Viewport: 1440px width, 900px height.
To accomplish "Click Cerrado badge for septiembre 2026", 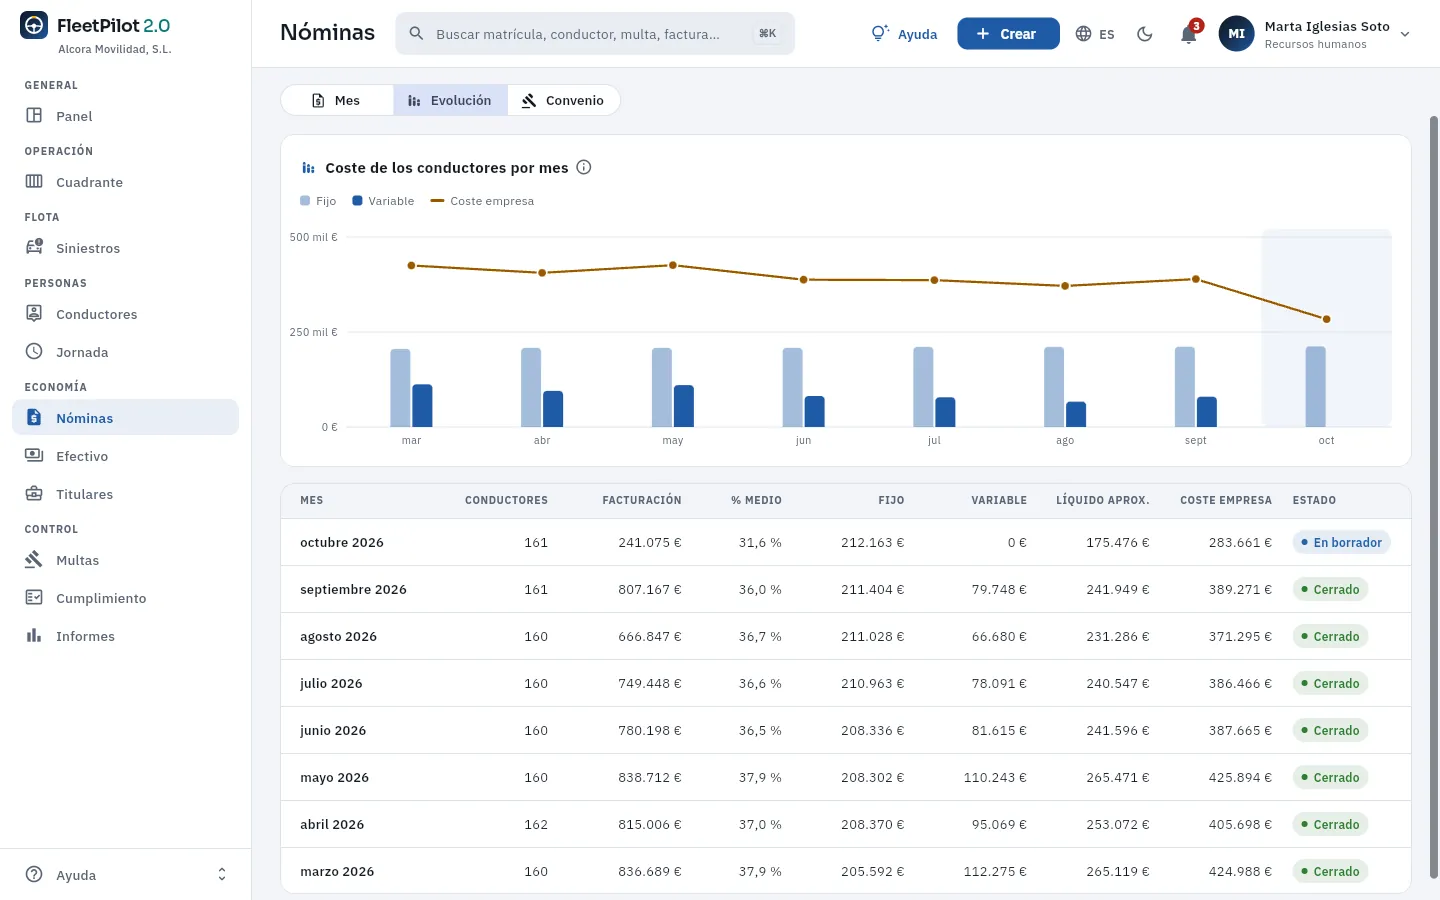I will coord(1330,589).
